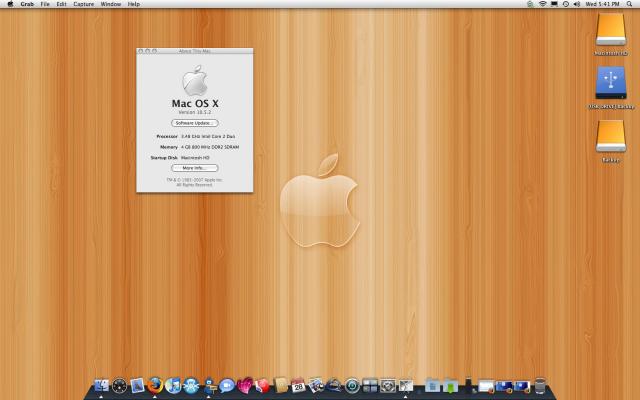Viewport: 640px width, 400px height.
Task: Open Finder from the Dock
Action: pos(101,385)
